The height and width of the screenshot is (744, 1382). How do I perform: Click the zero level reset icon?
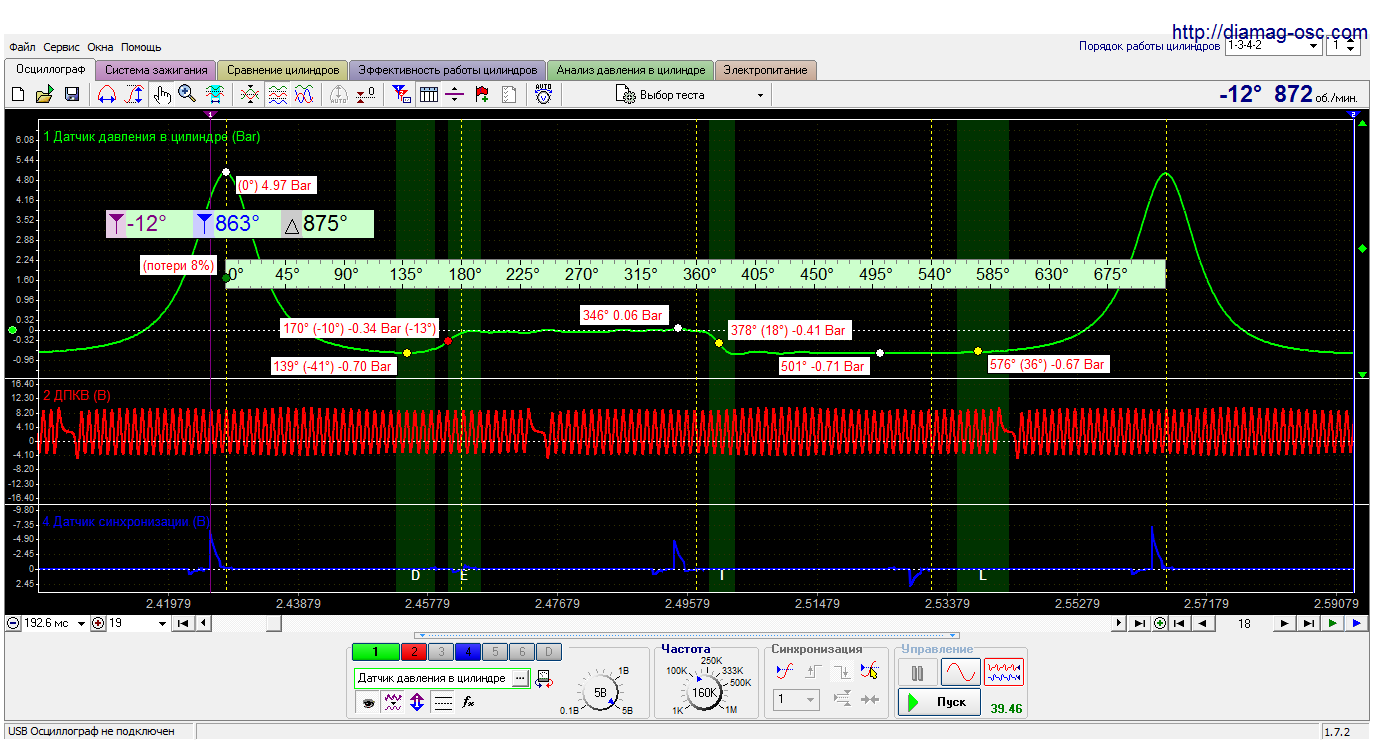coord(366,94)
